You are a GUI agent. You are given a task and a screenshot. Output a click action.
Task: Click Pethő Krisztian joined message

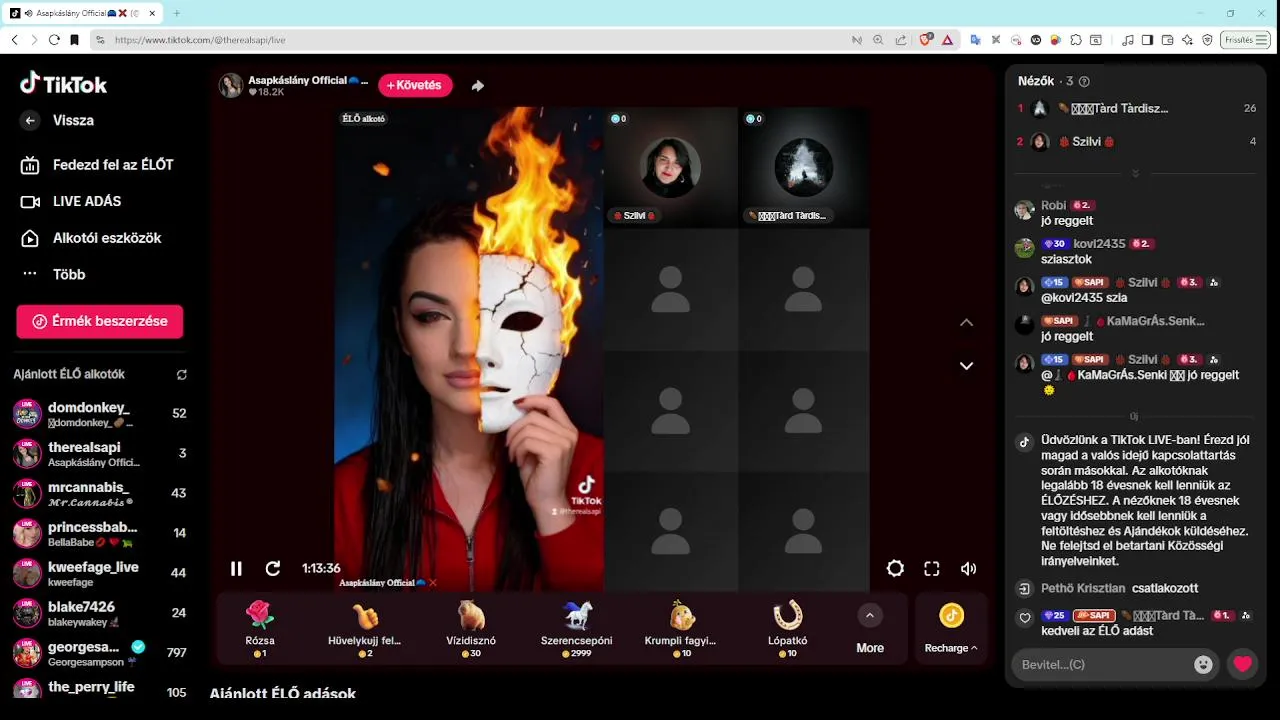(1119, 588)
